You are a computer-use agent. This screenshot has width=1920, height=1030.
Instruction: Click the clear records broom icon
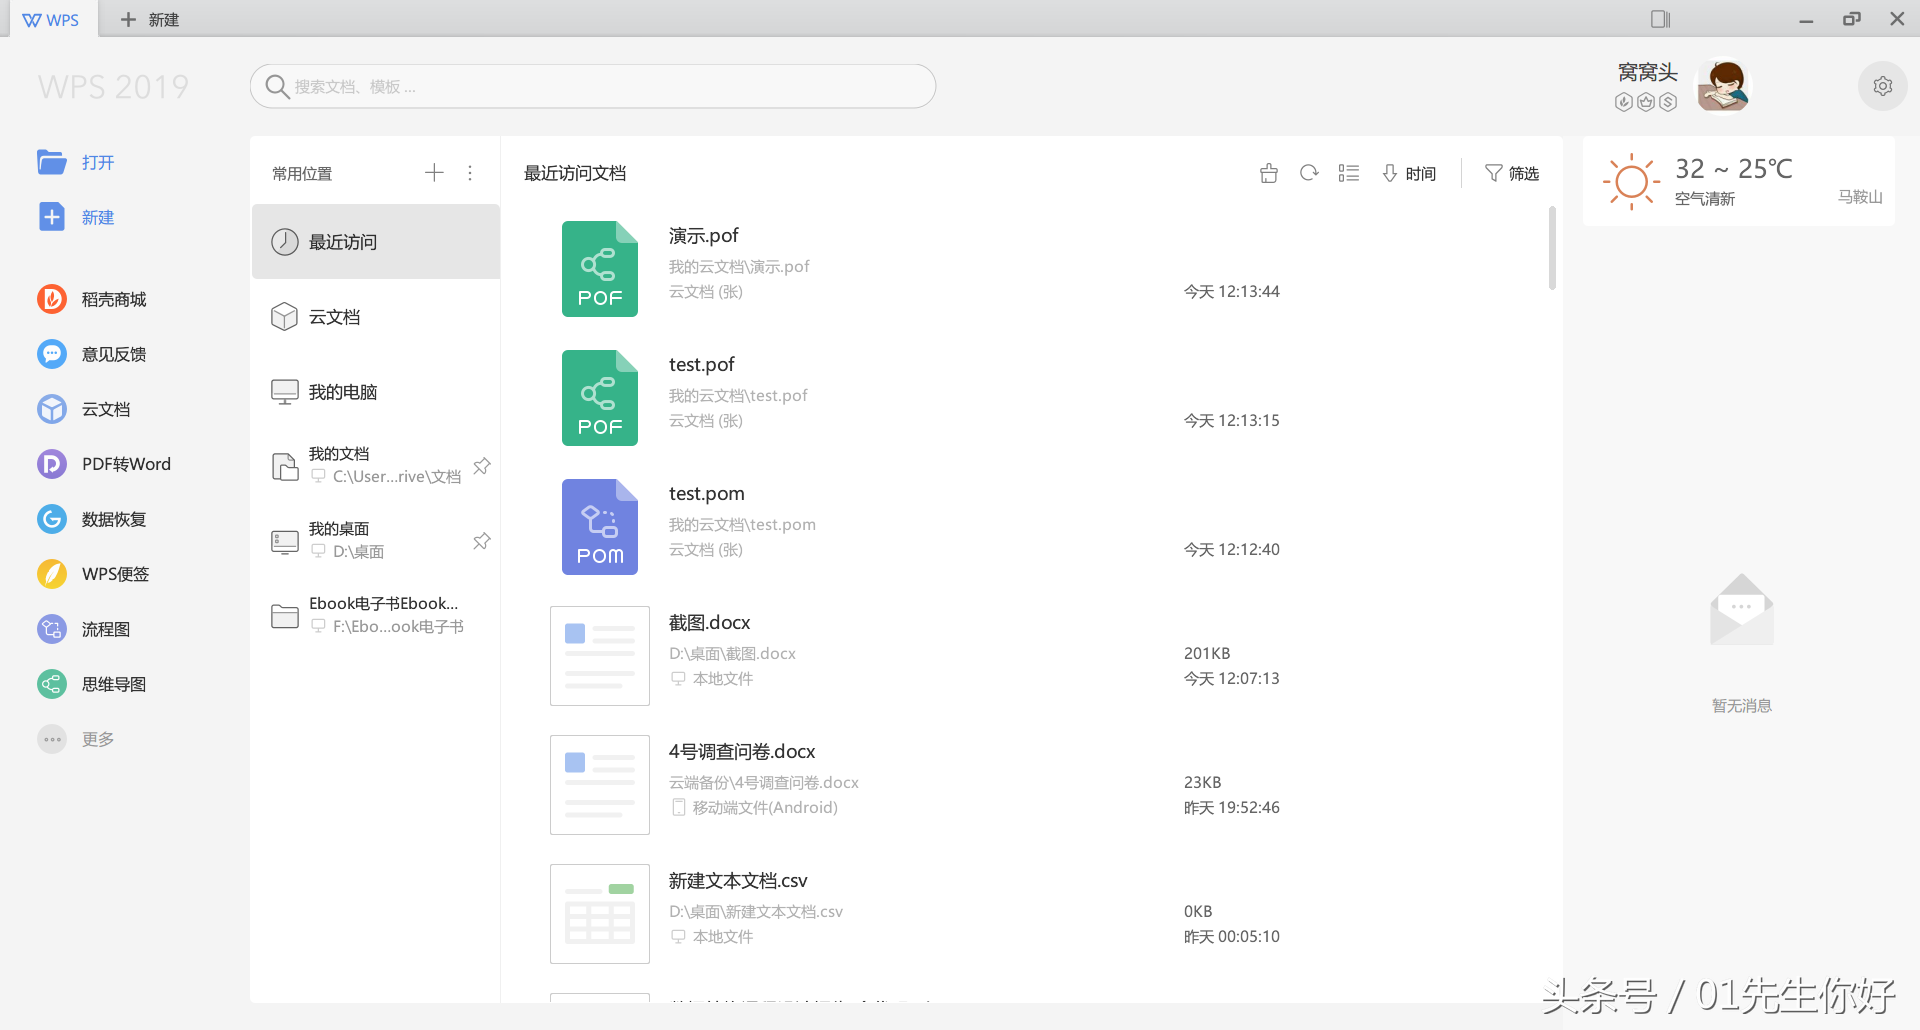coord(1269,173)
